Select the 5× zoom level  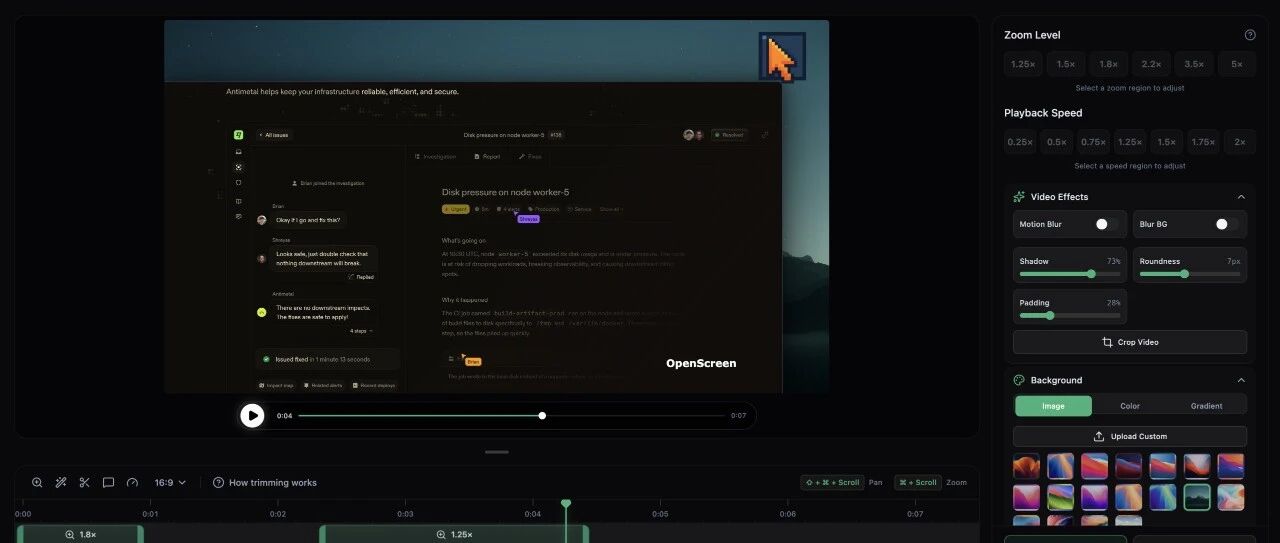pos(1237,64)
